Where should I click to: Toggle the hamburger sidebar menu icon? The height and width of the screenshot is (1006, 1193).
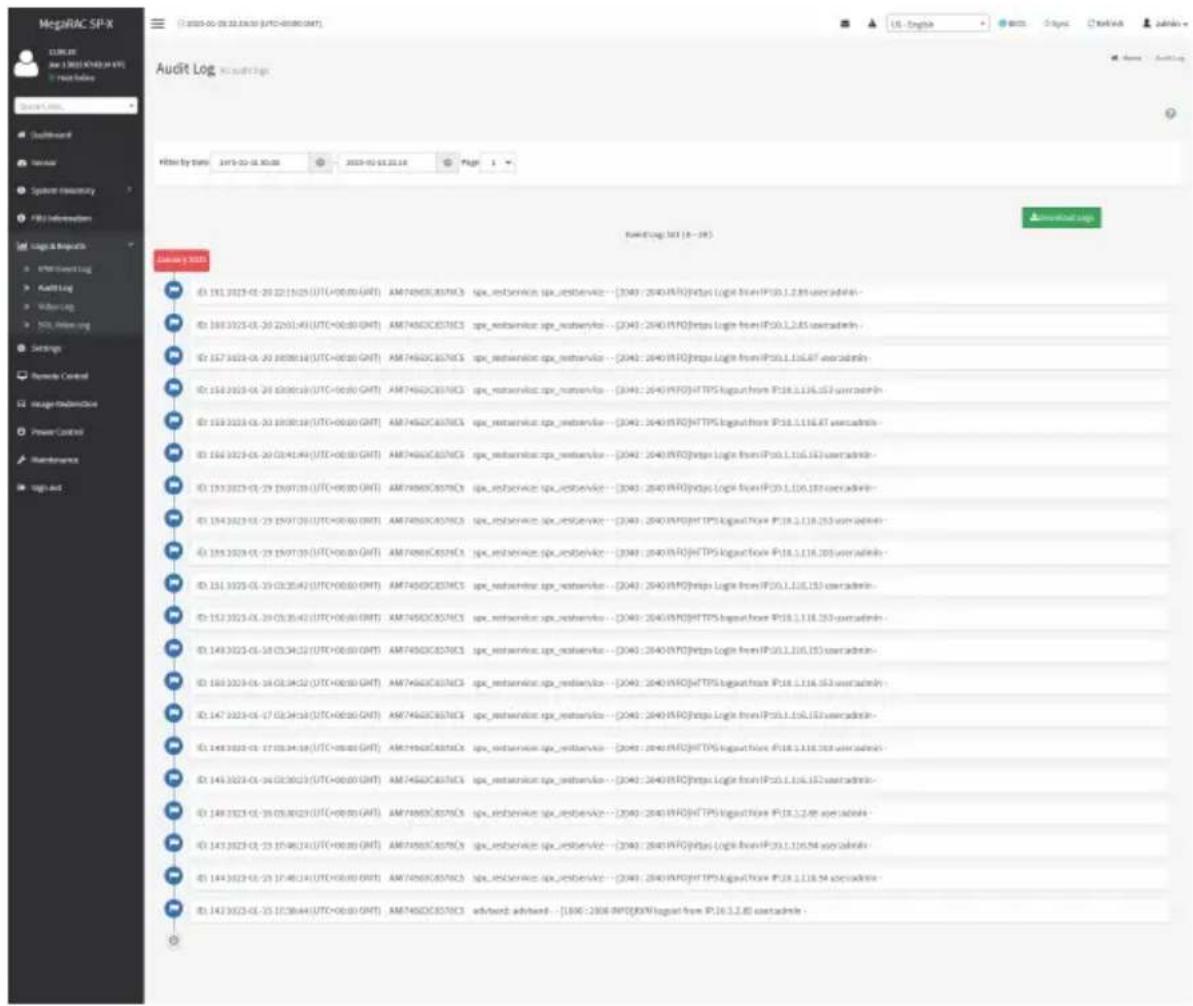point(157,23)
